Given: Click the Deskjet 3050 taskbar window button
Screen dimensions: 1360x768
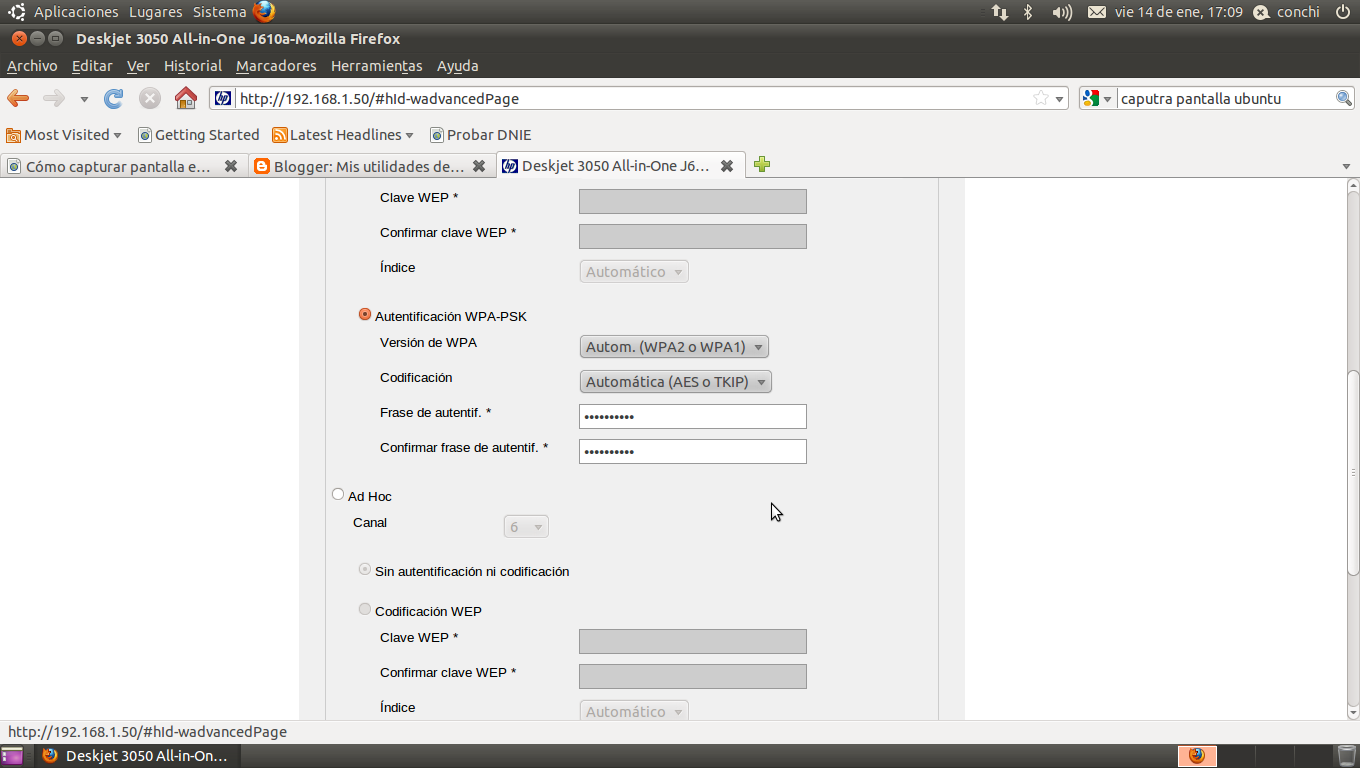Looking at the screenshot, I should 137,756.
